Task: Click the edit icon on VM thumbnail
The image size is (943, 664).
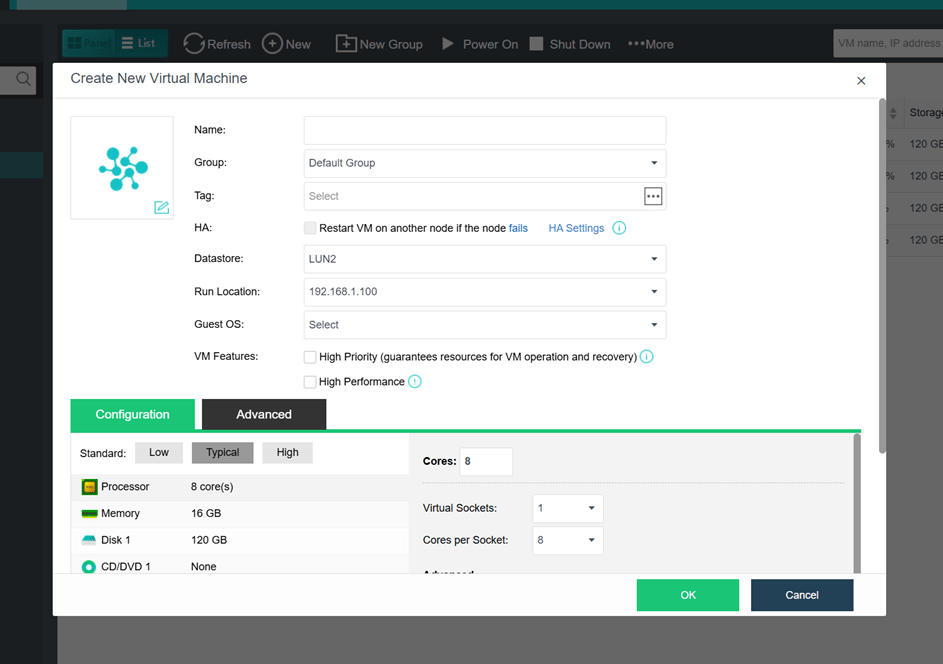Action: (161, 207)
